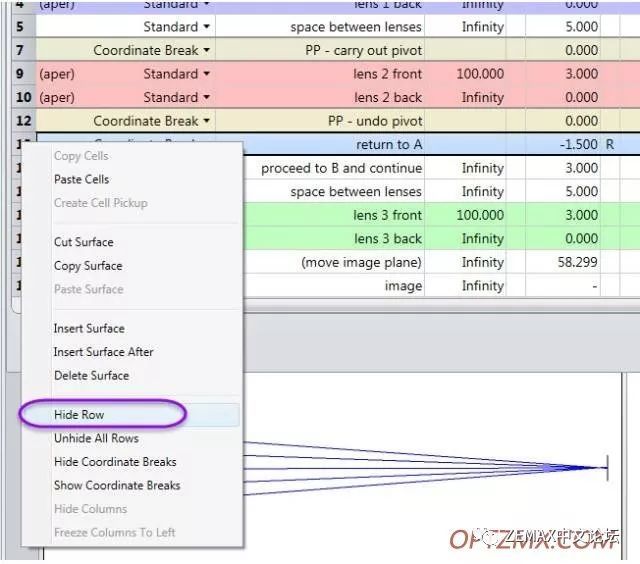Select Insert Surface After

[x=103, y=352]
